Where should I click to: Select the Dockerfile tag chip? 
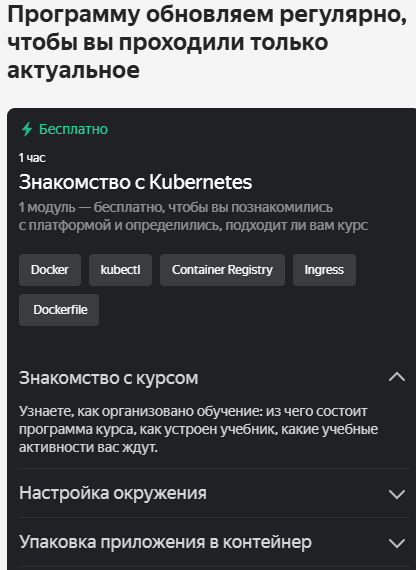(x=59, y=310)
